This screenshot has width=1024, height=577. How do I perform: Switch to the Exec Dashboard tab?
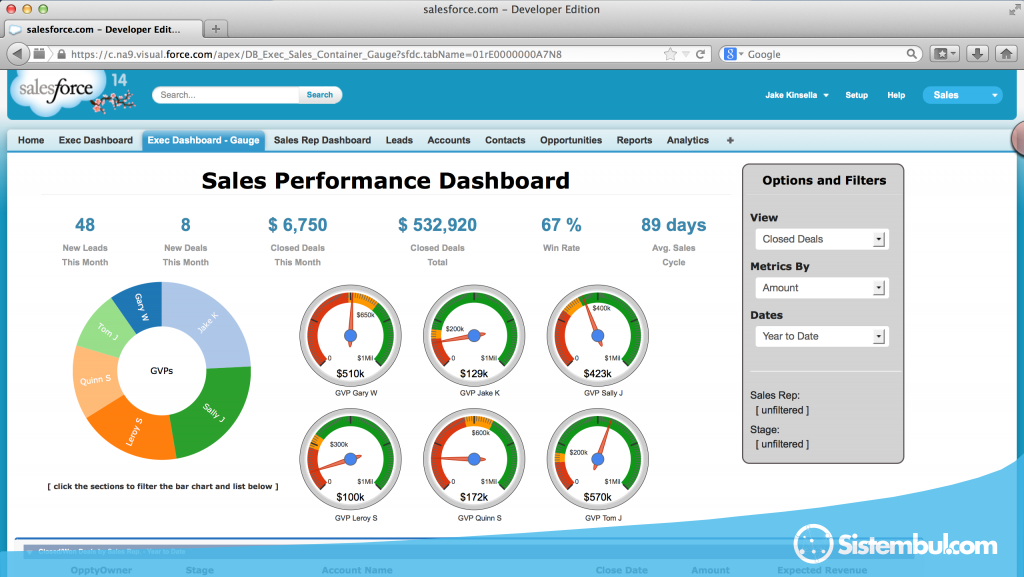click(x=95, y=140)
